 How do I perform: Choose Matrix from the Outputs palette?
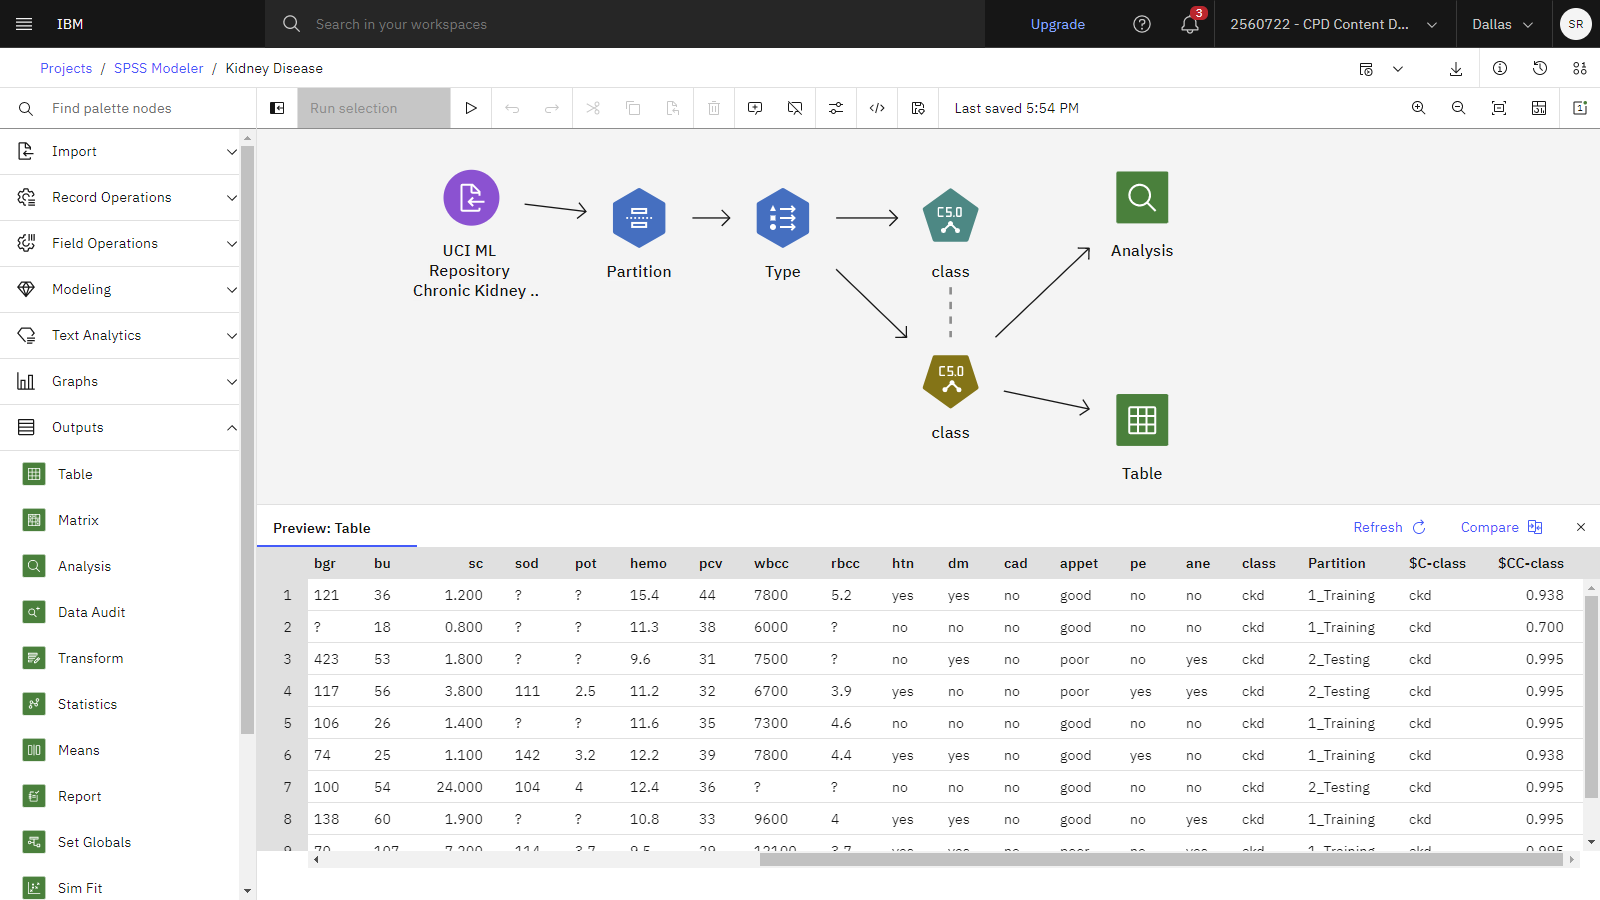tap(78, 520)
